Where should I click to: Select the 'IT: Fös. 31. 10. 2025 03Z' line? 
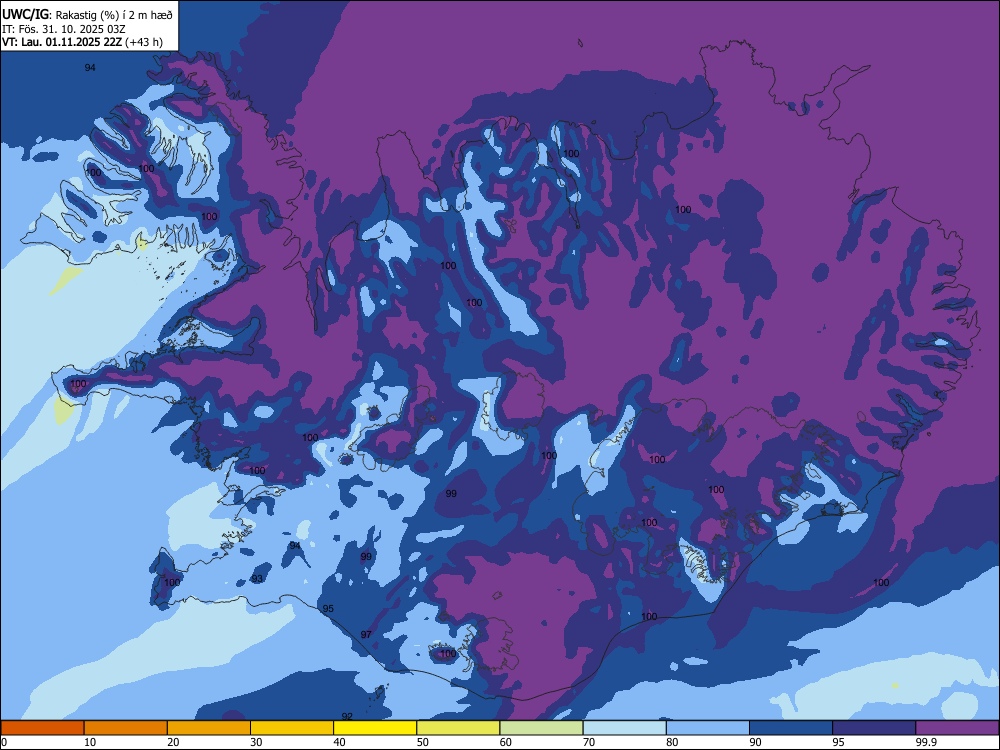point(64,29)
